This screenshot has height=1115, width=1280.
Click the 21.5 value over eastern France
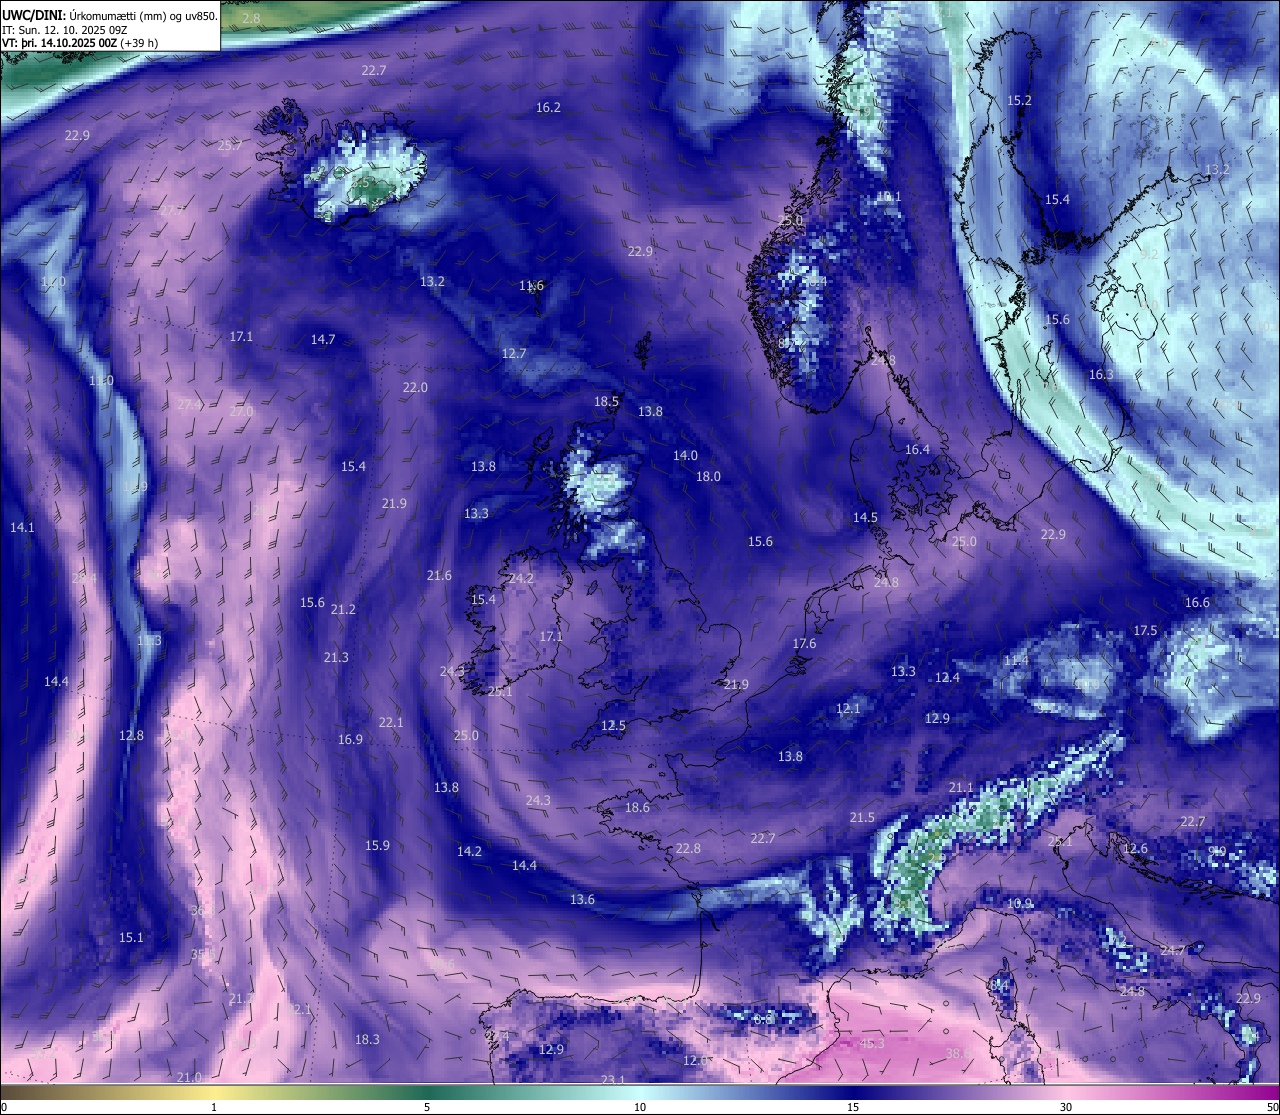[862, 818]
